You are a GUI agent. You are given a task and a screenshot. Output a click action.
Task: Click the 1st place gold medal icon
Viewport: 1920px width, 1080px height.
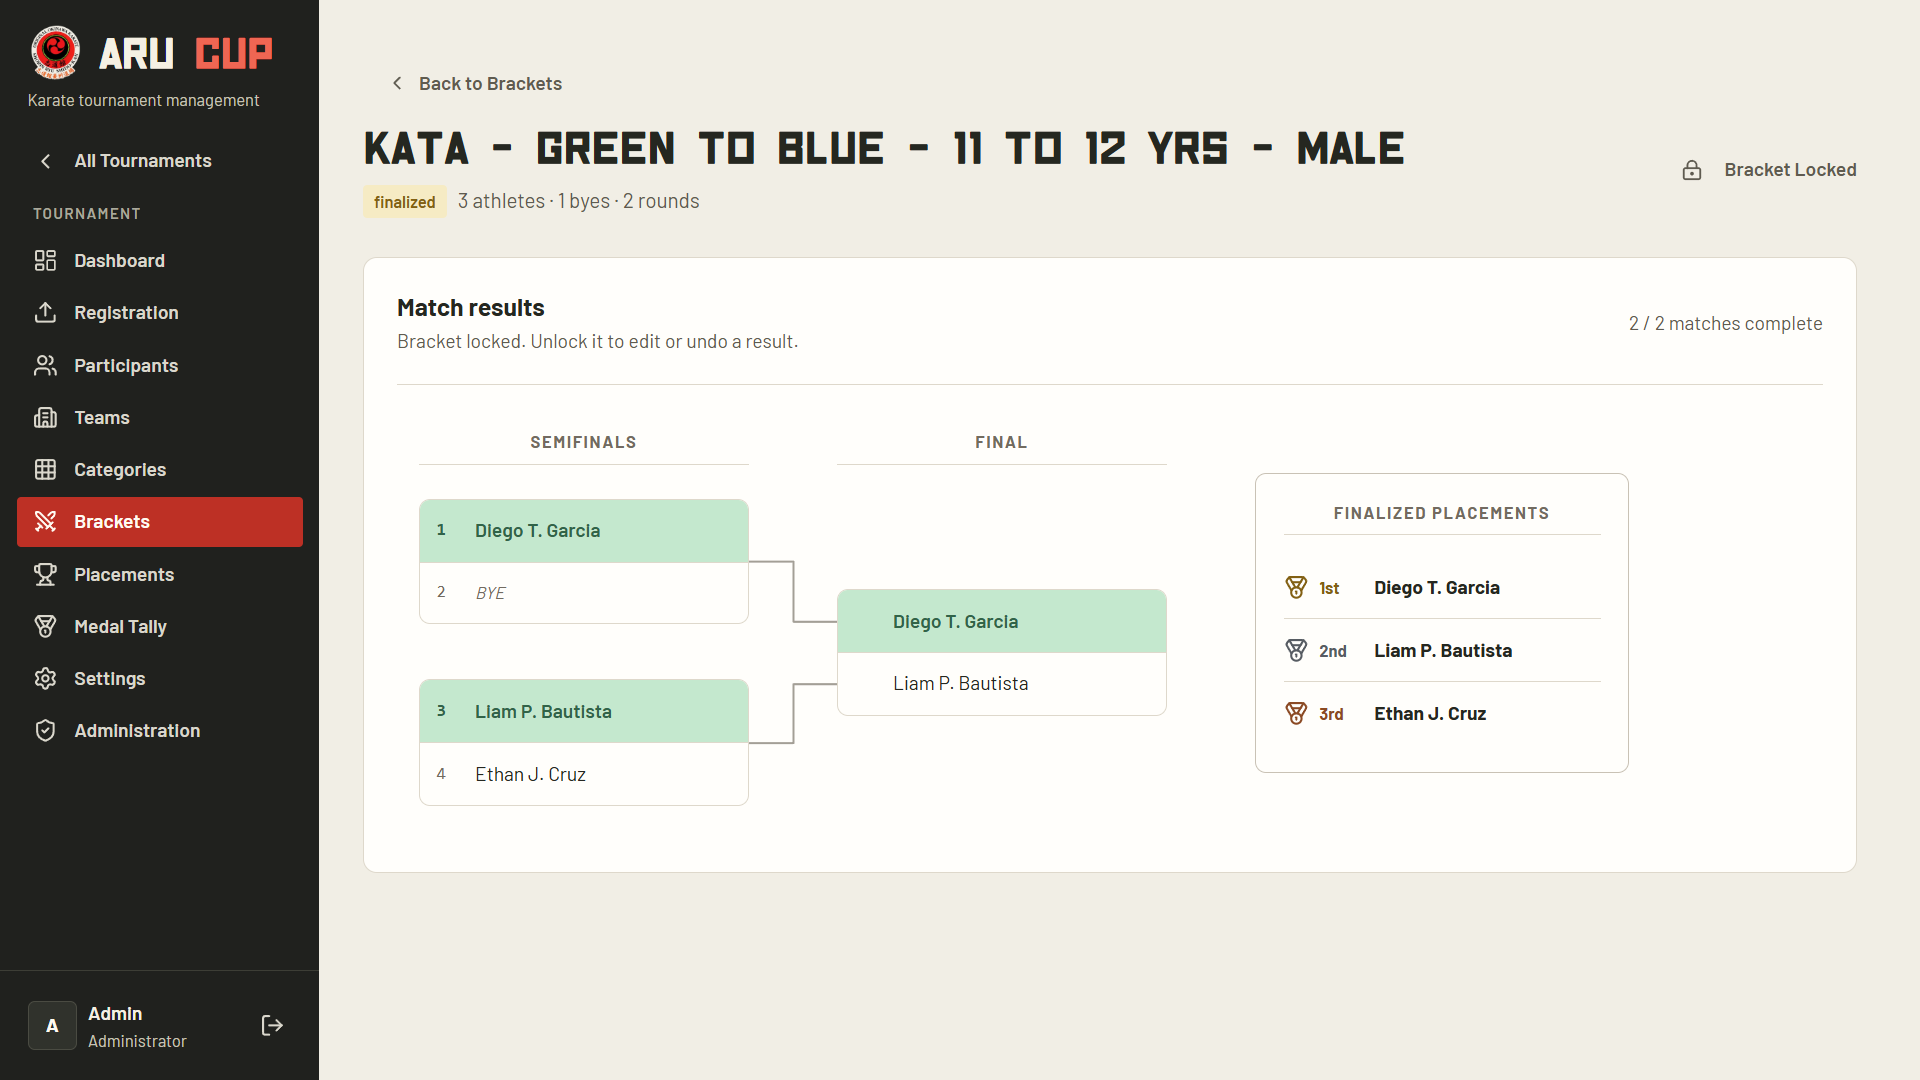pyautogui.click(x=1296, y=588)
